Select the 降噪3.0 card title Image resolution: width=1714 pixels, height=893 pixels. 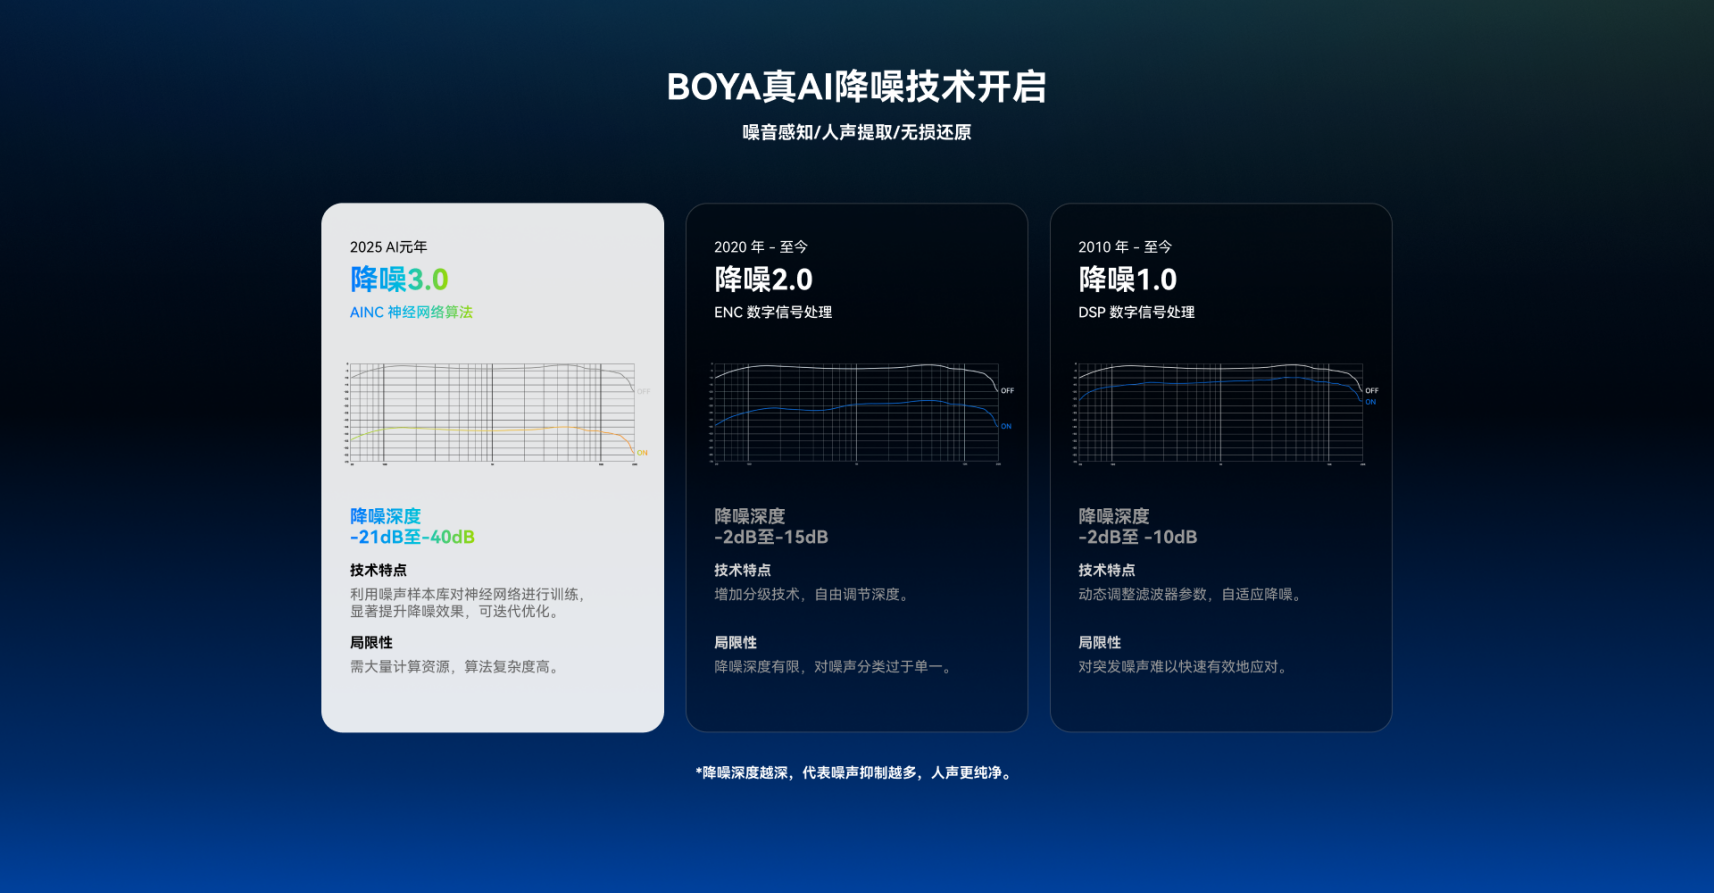399,279
